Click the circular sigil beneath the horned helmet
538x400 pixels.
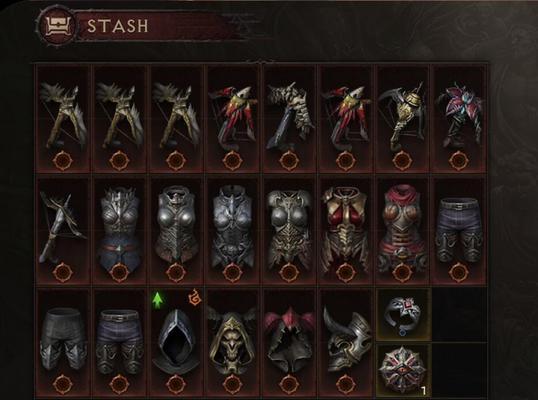pos(346,384)
